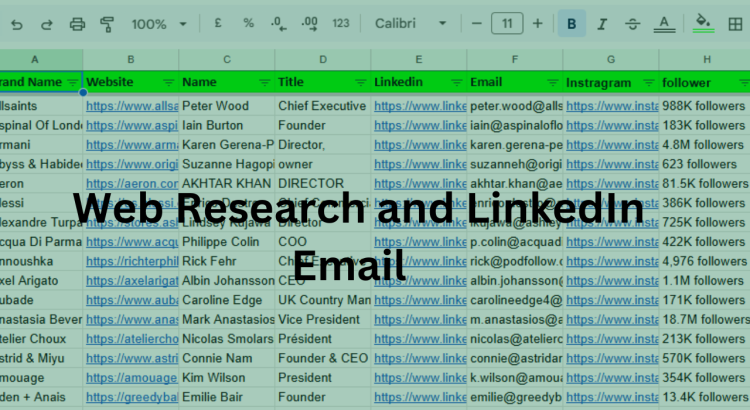Open the zoom level 100% dropdown
Image resolution: width=750 pixels, height=410 pixels.
click(159, 24)
